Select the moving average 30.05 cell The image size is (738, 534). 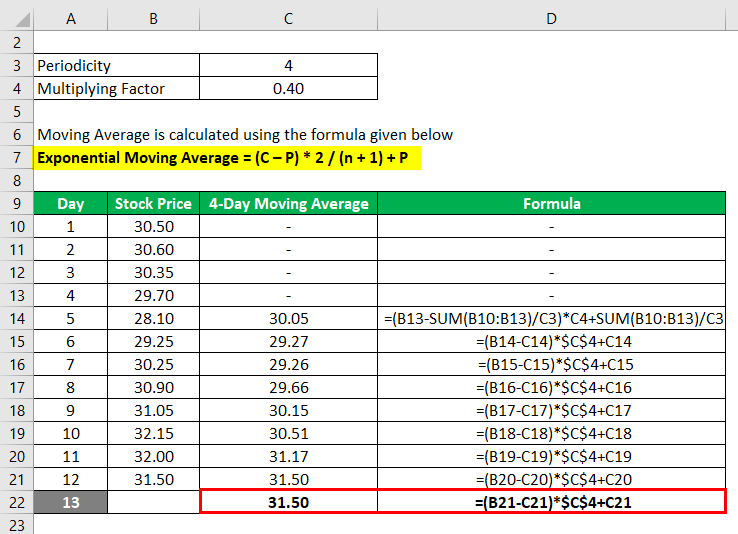(289, 319)
